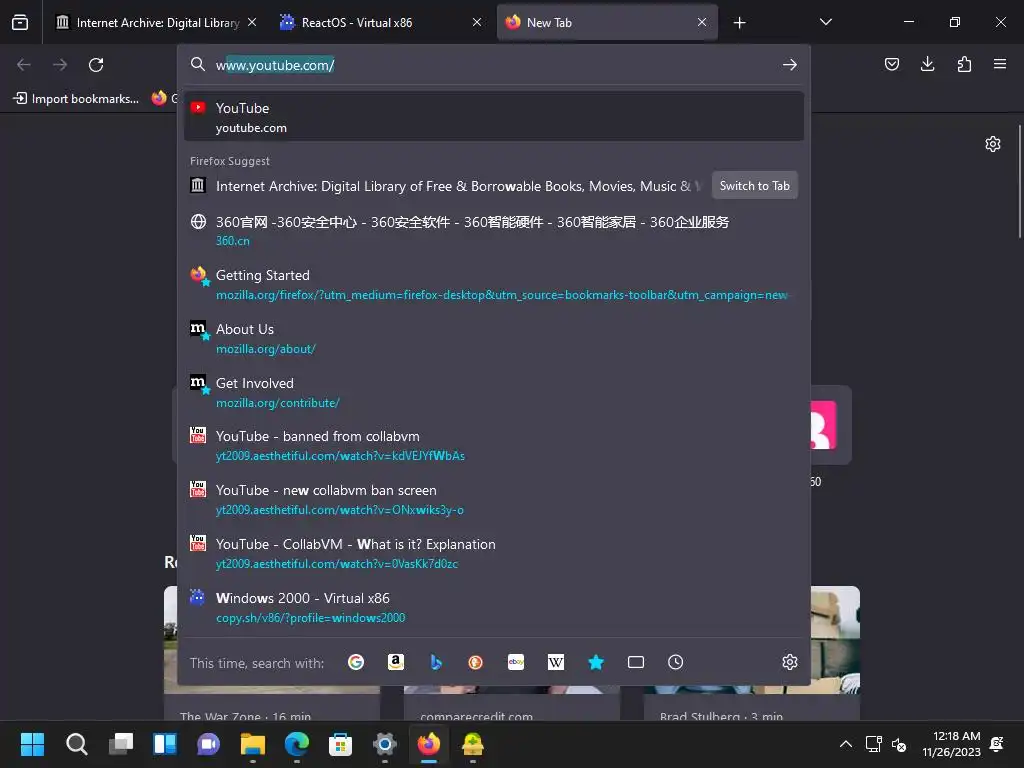Reload the current page
Screen dimensions: 1024x768
[x=96, y=65]
